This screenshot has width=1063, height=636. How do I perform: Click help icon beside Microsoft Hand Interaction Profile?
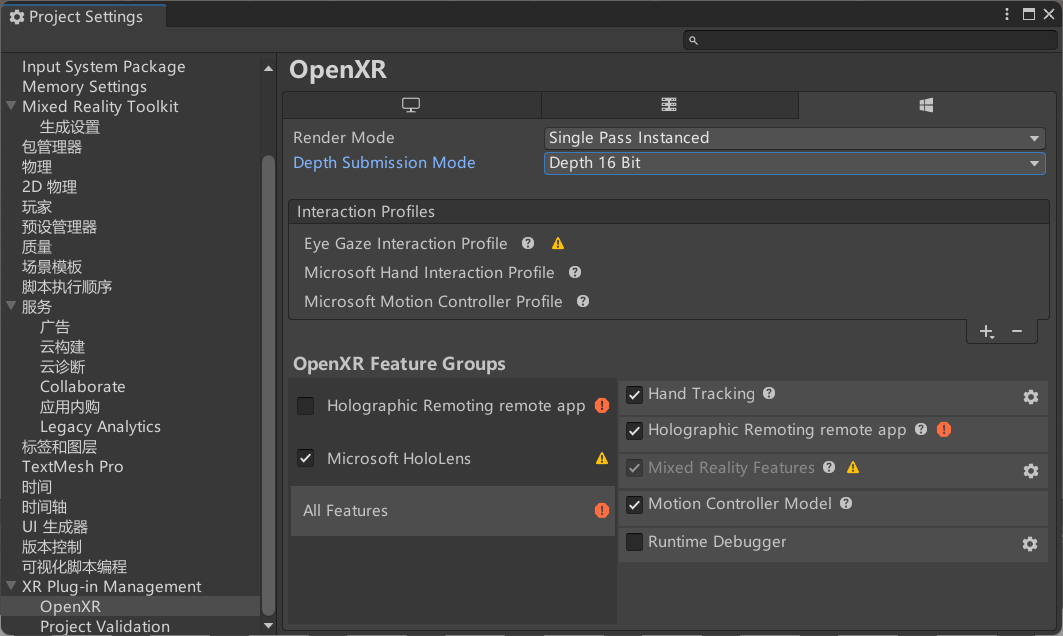(x=575, y=272)
